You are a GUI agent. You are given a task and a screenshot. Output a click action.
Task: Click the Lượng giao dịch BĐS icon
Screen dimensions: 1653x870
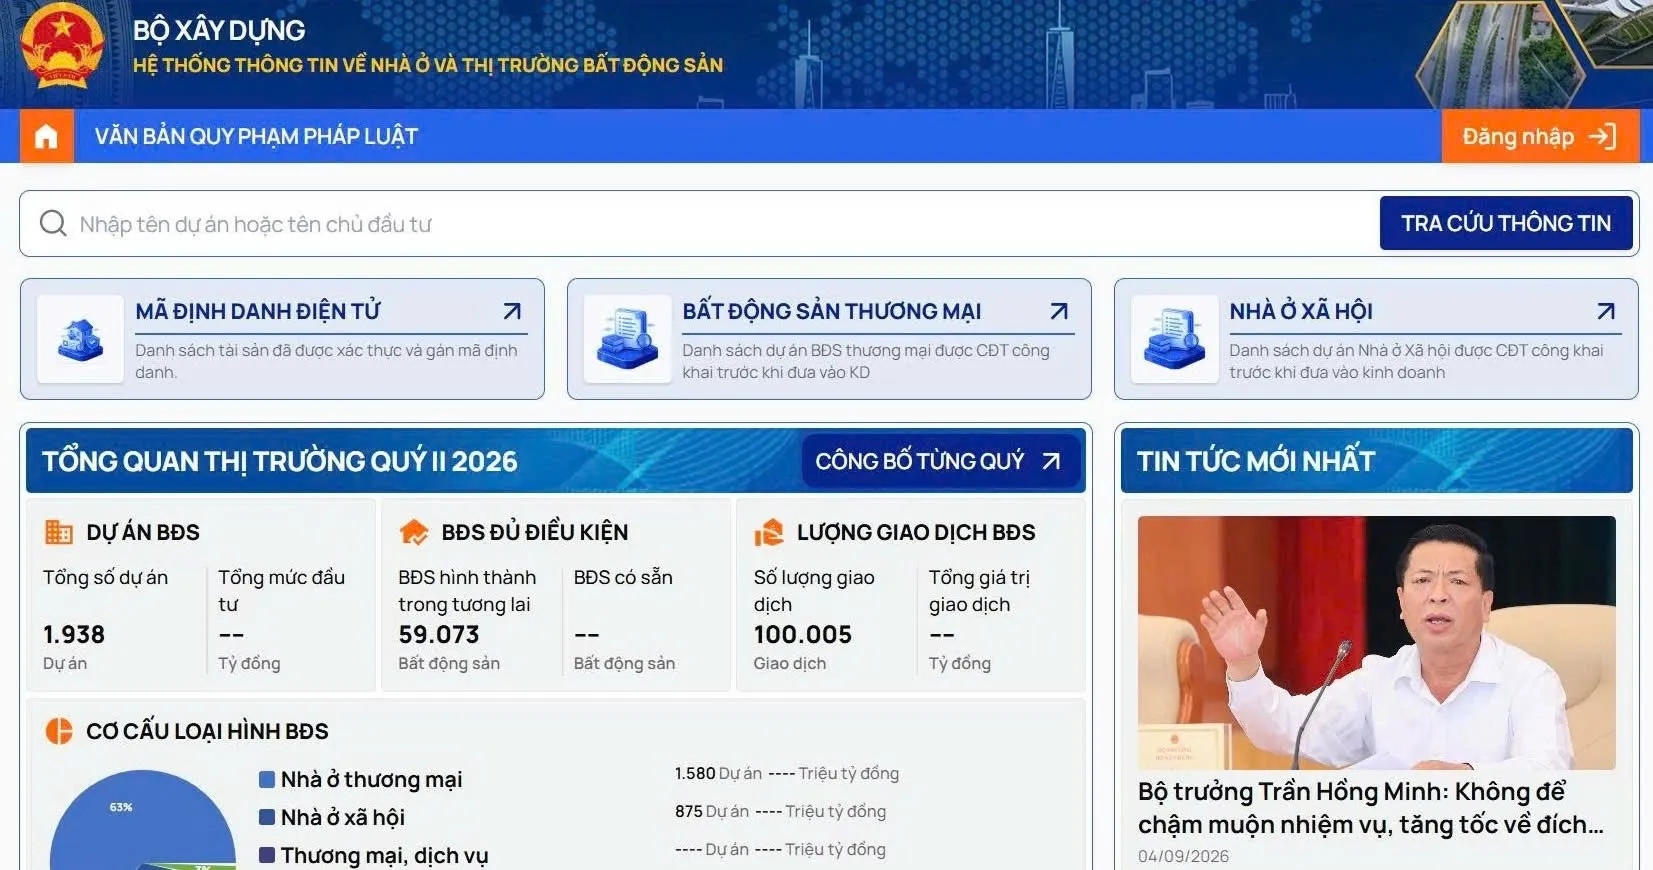coord(768,532)
